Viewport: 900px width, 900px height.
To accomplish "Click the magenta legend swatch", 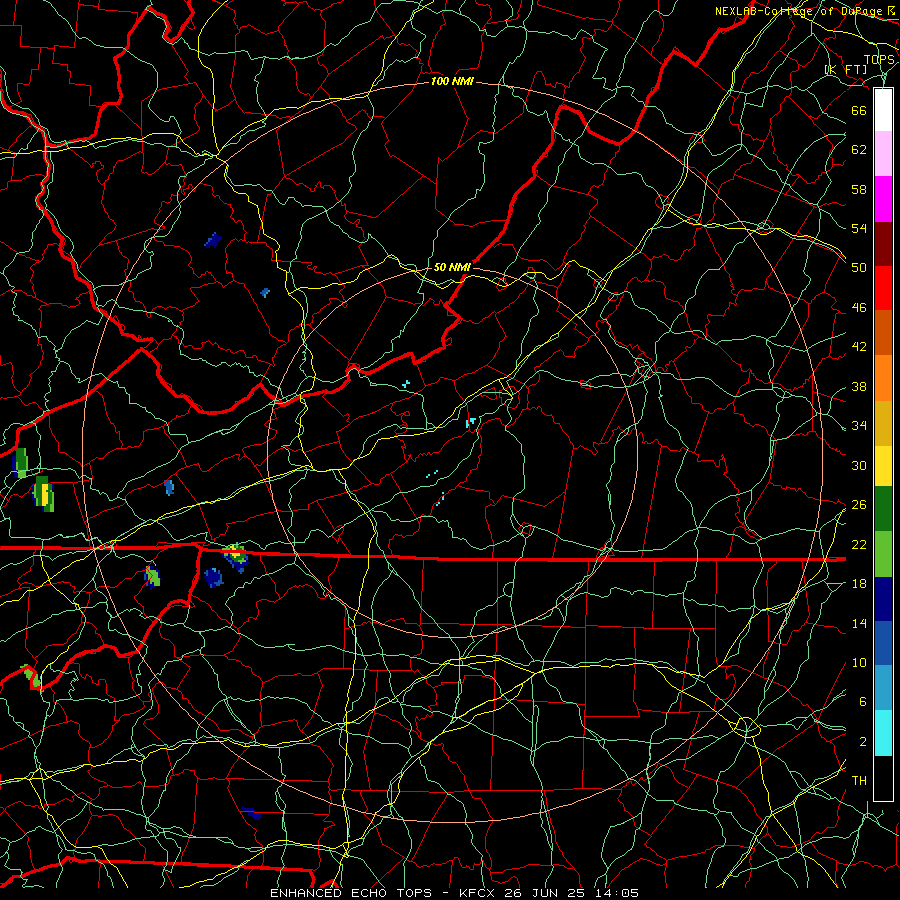I will pos(883,199).
